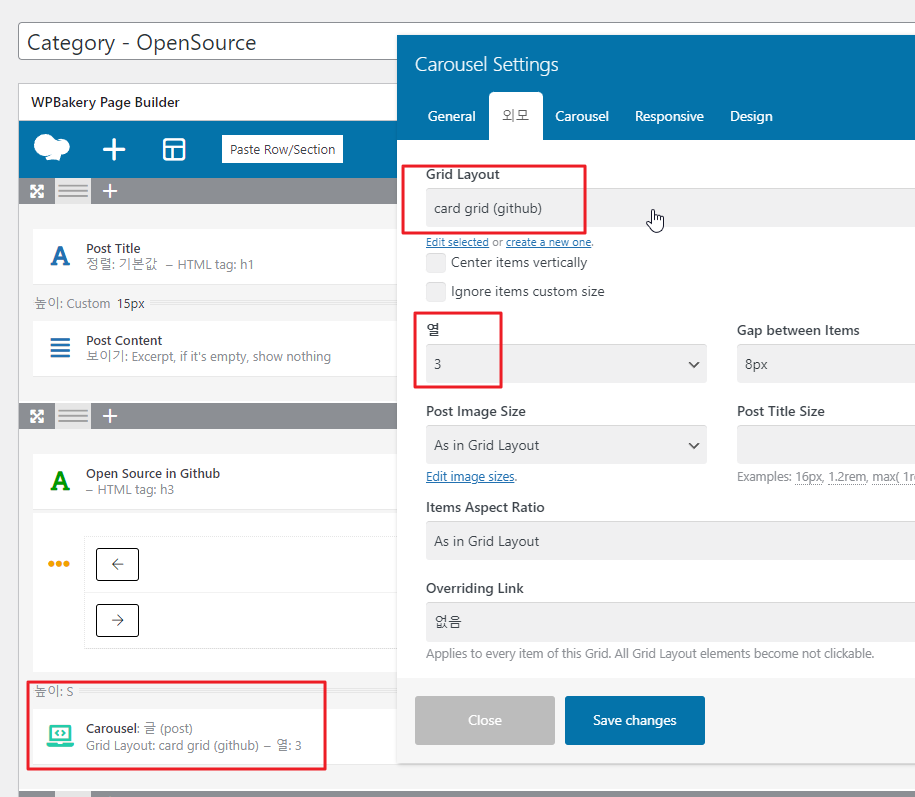Viewport: 915px width, 797px height.
Task: Open first row's column layout icon
Action: click(x=73, y=191)
